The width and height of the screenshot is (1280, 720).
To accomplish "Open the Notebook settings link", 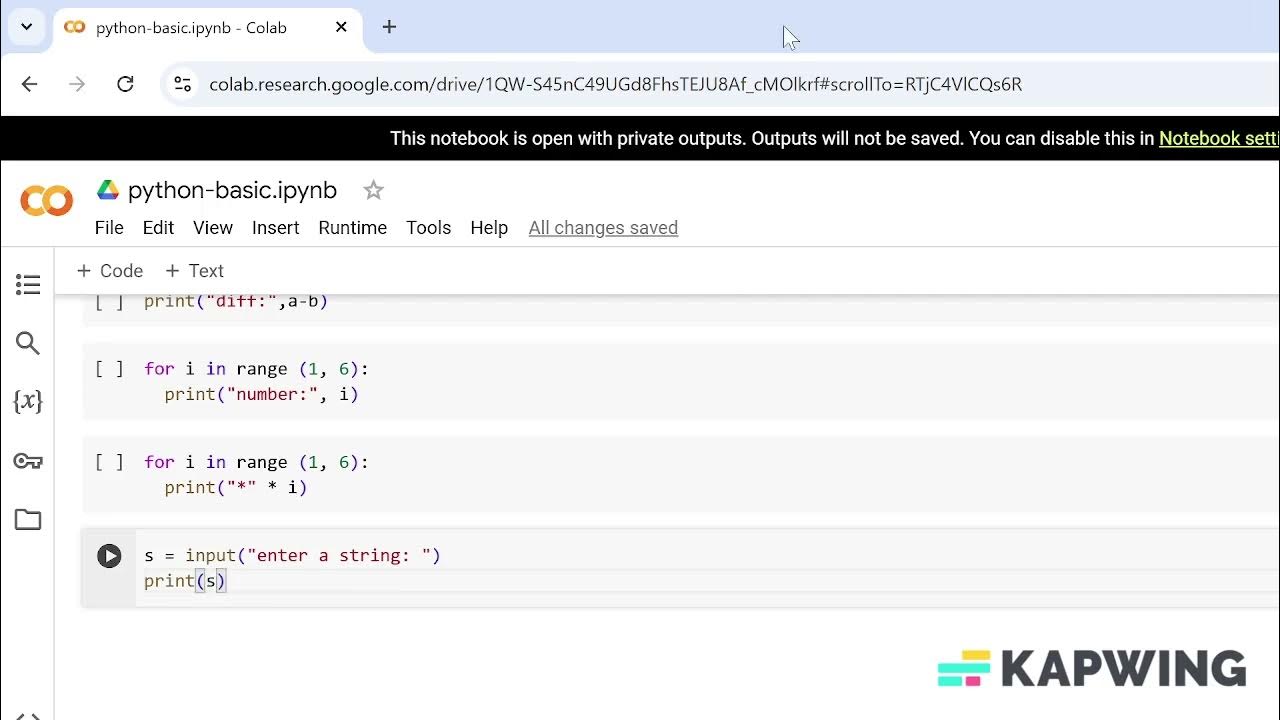I will (x=1218, y=139).
